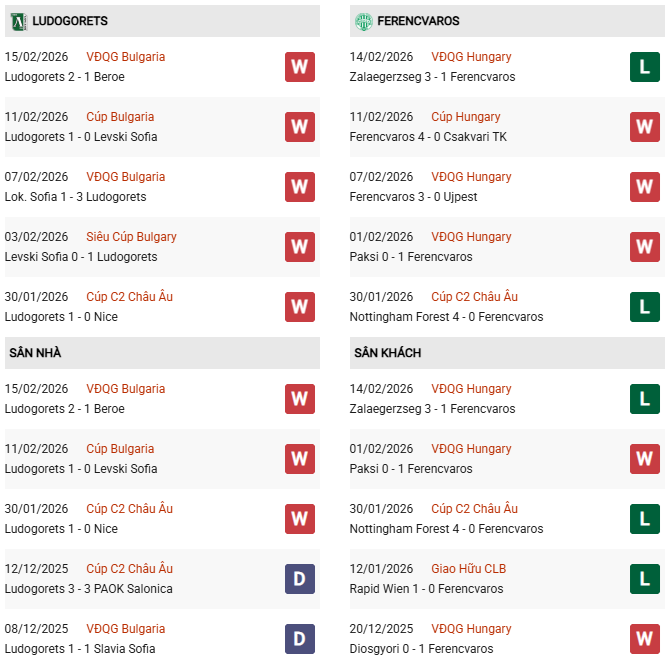The width and height of the screenshot is (670, 666).
Task: Select the SÂN NHÀ section header
Action: point(35,353)
